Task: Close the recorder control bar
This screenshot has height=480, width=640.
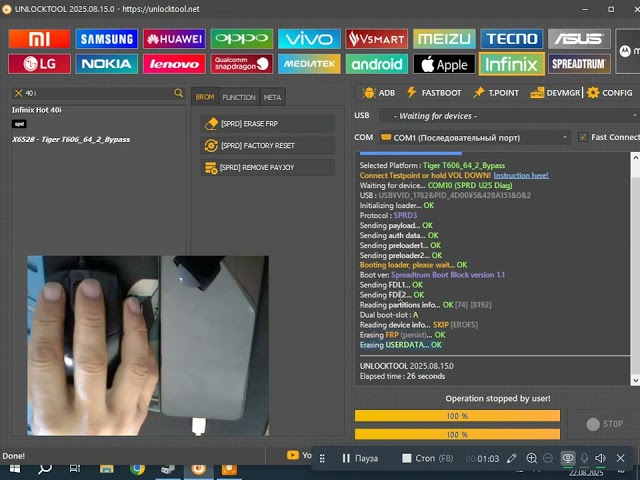Action: [620, 458]
